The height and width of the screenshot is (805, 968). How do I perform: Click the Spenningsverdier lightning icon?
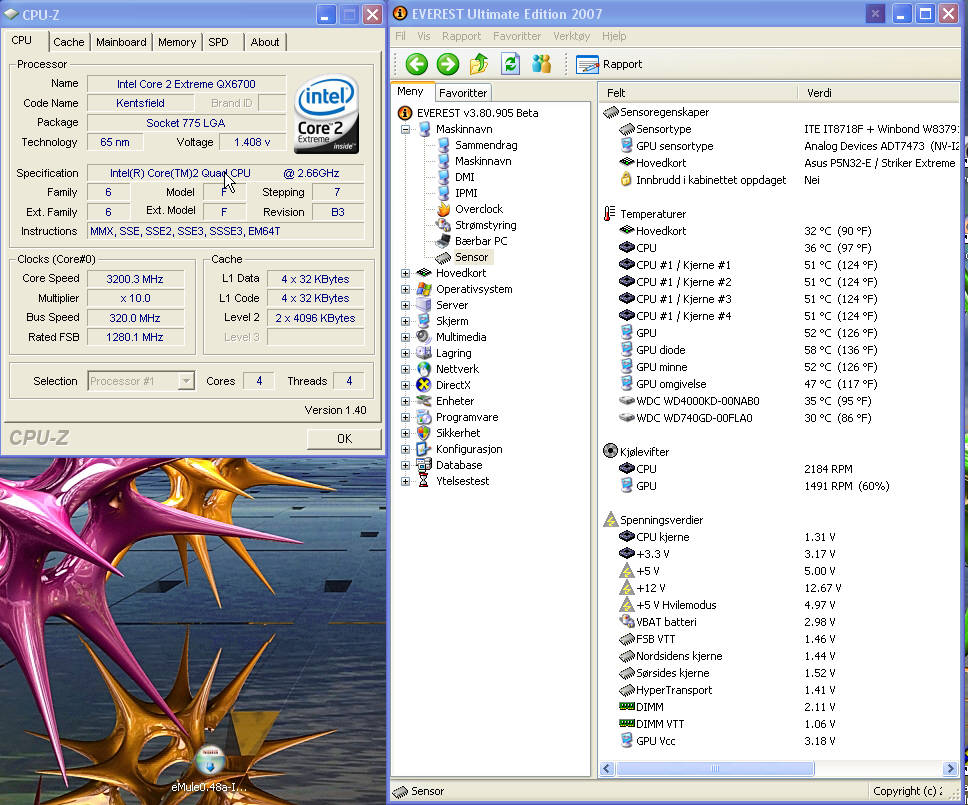pyautogui.click(x=610, y=520)
